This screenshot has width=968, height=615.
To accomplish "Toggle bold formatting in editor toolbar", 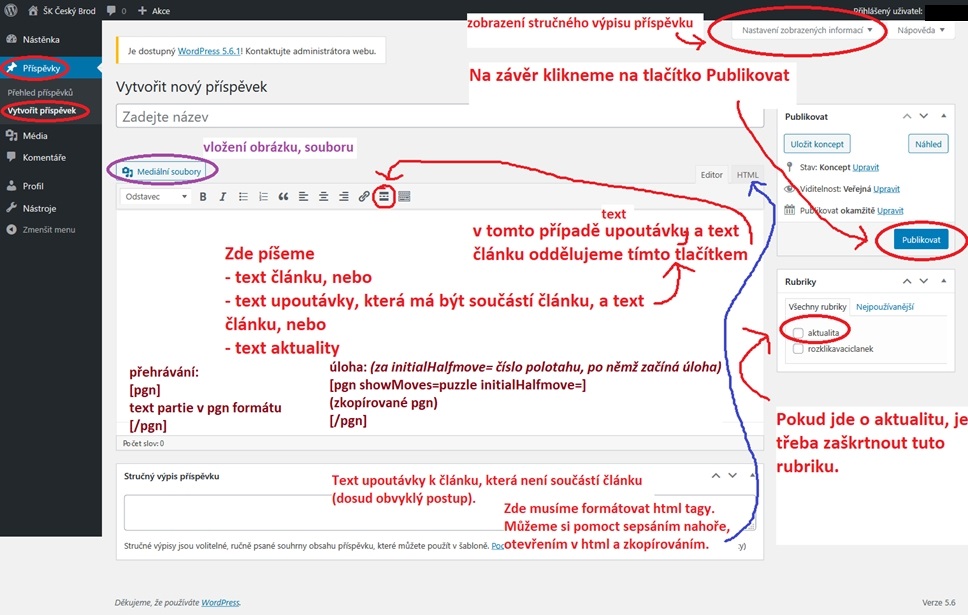I will (x=202, y=196).
